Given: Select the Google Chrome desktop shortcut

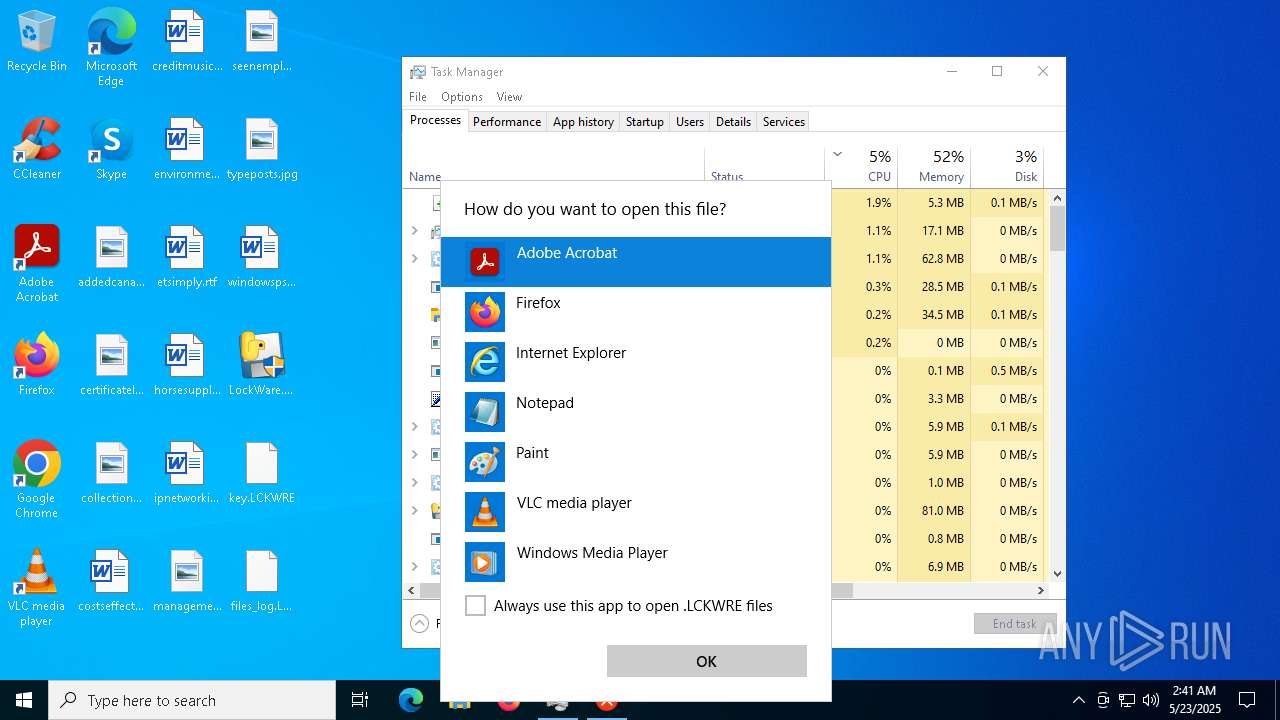Looking at the screenshot, I should [x=37, y=480].
